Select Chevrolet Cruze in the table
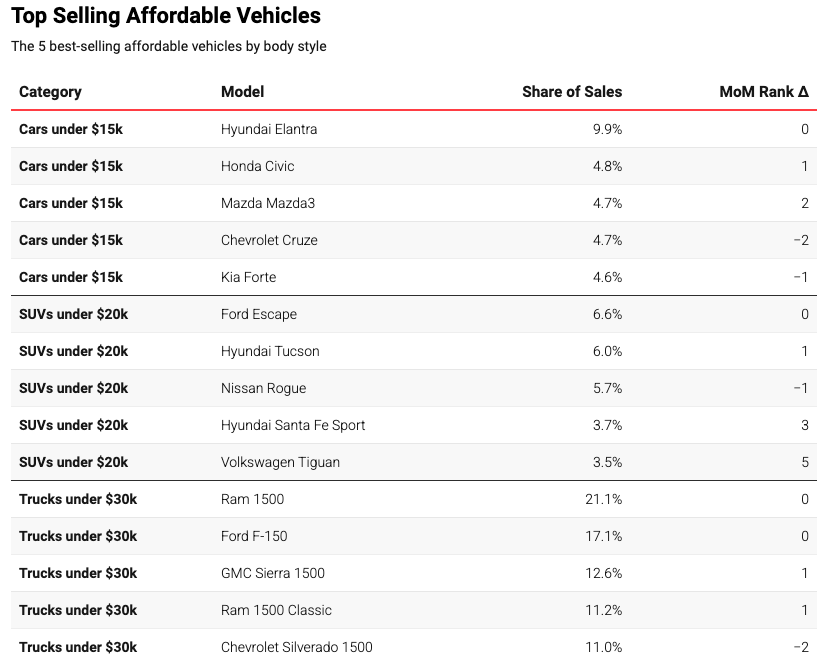Viewport: 828px width, 670px height. 269,240
